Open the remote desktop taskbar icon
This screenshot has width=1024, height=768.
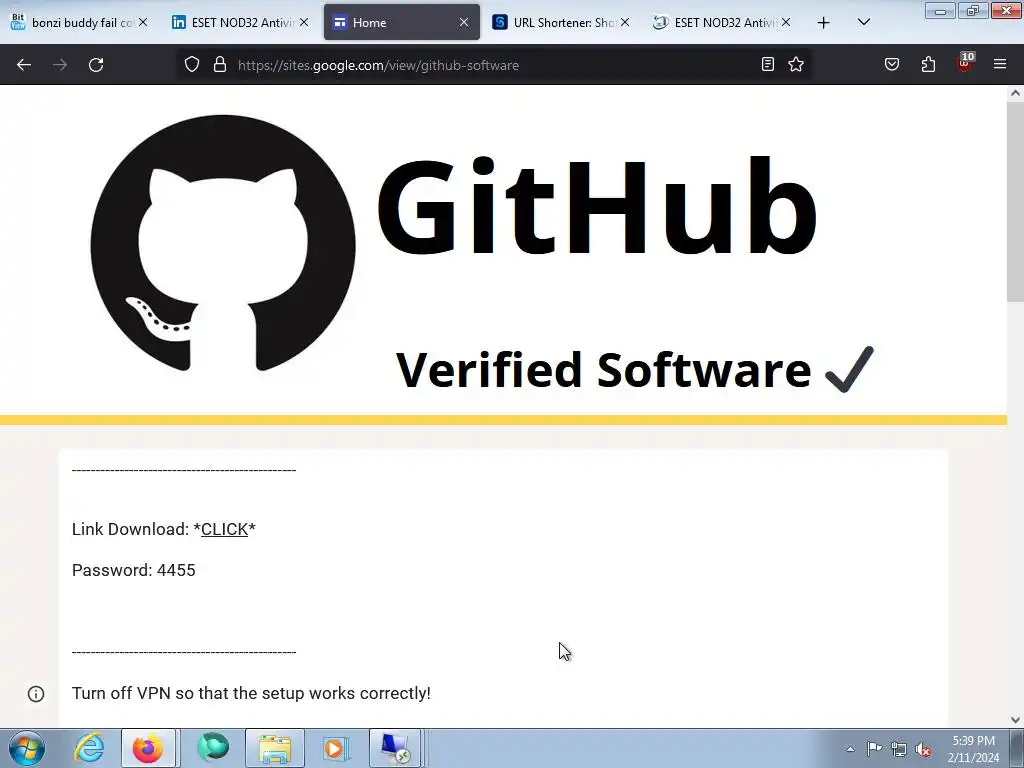396,748
